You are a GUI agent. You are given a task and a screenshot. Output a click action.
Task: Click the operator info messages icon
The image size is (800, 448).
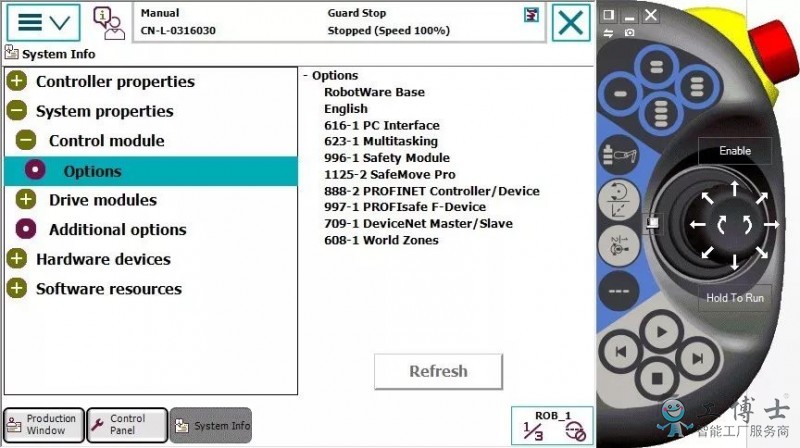click(x=108, y=22)
